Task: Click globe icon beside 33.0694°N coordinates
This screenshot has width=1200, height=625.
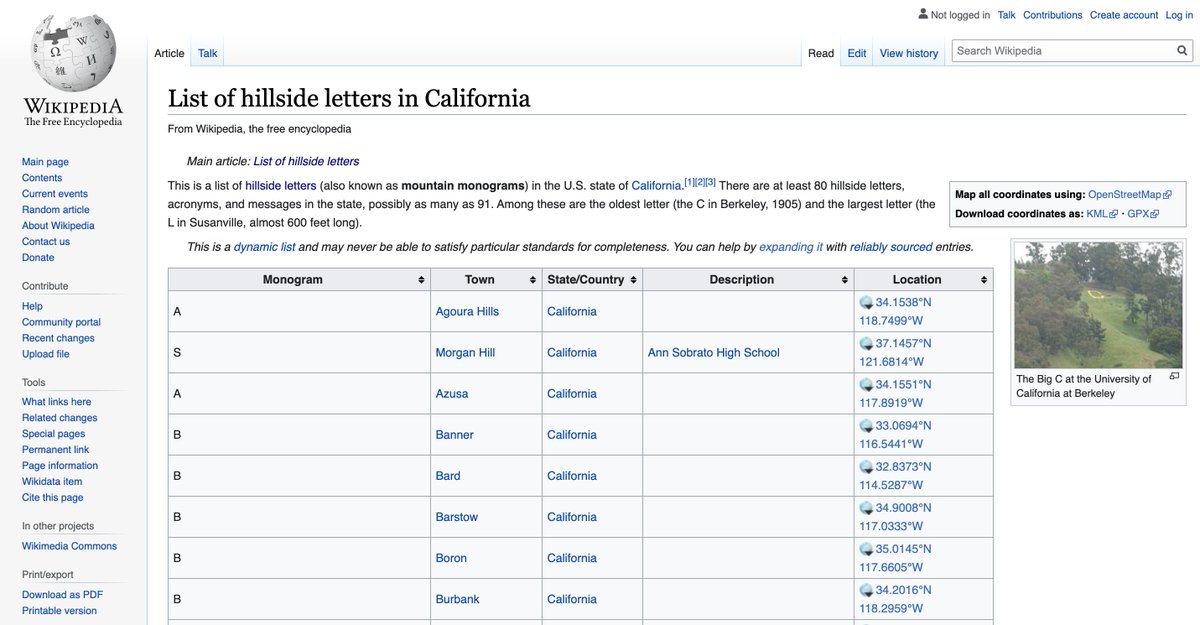Action: (866, 425)
